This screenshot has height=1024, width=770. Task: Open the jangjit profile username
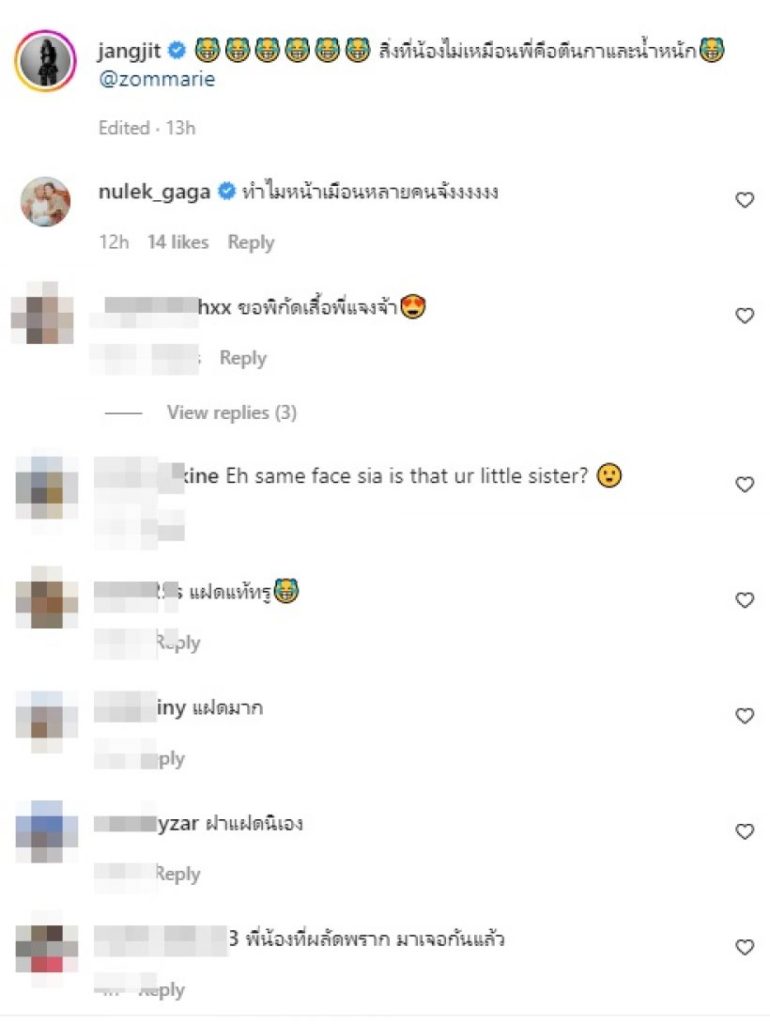pyautogui.click(x=129, y=50)
